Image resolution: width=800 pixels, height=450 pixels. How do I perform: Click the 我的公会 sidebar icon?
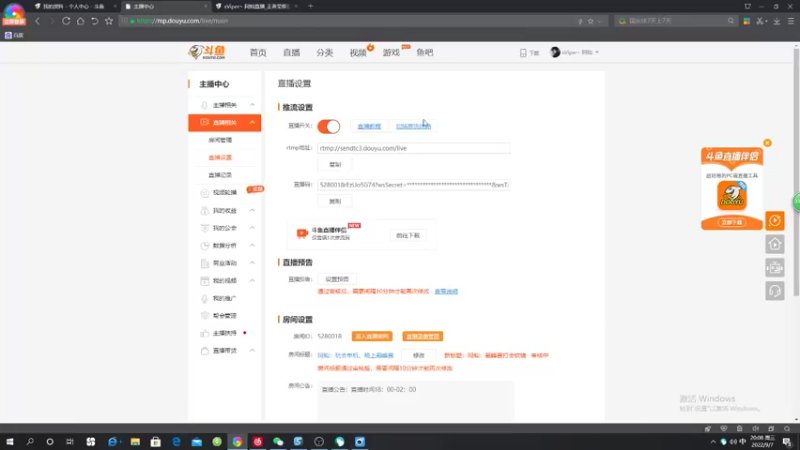[x=205, y=228]
